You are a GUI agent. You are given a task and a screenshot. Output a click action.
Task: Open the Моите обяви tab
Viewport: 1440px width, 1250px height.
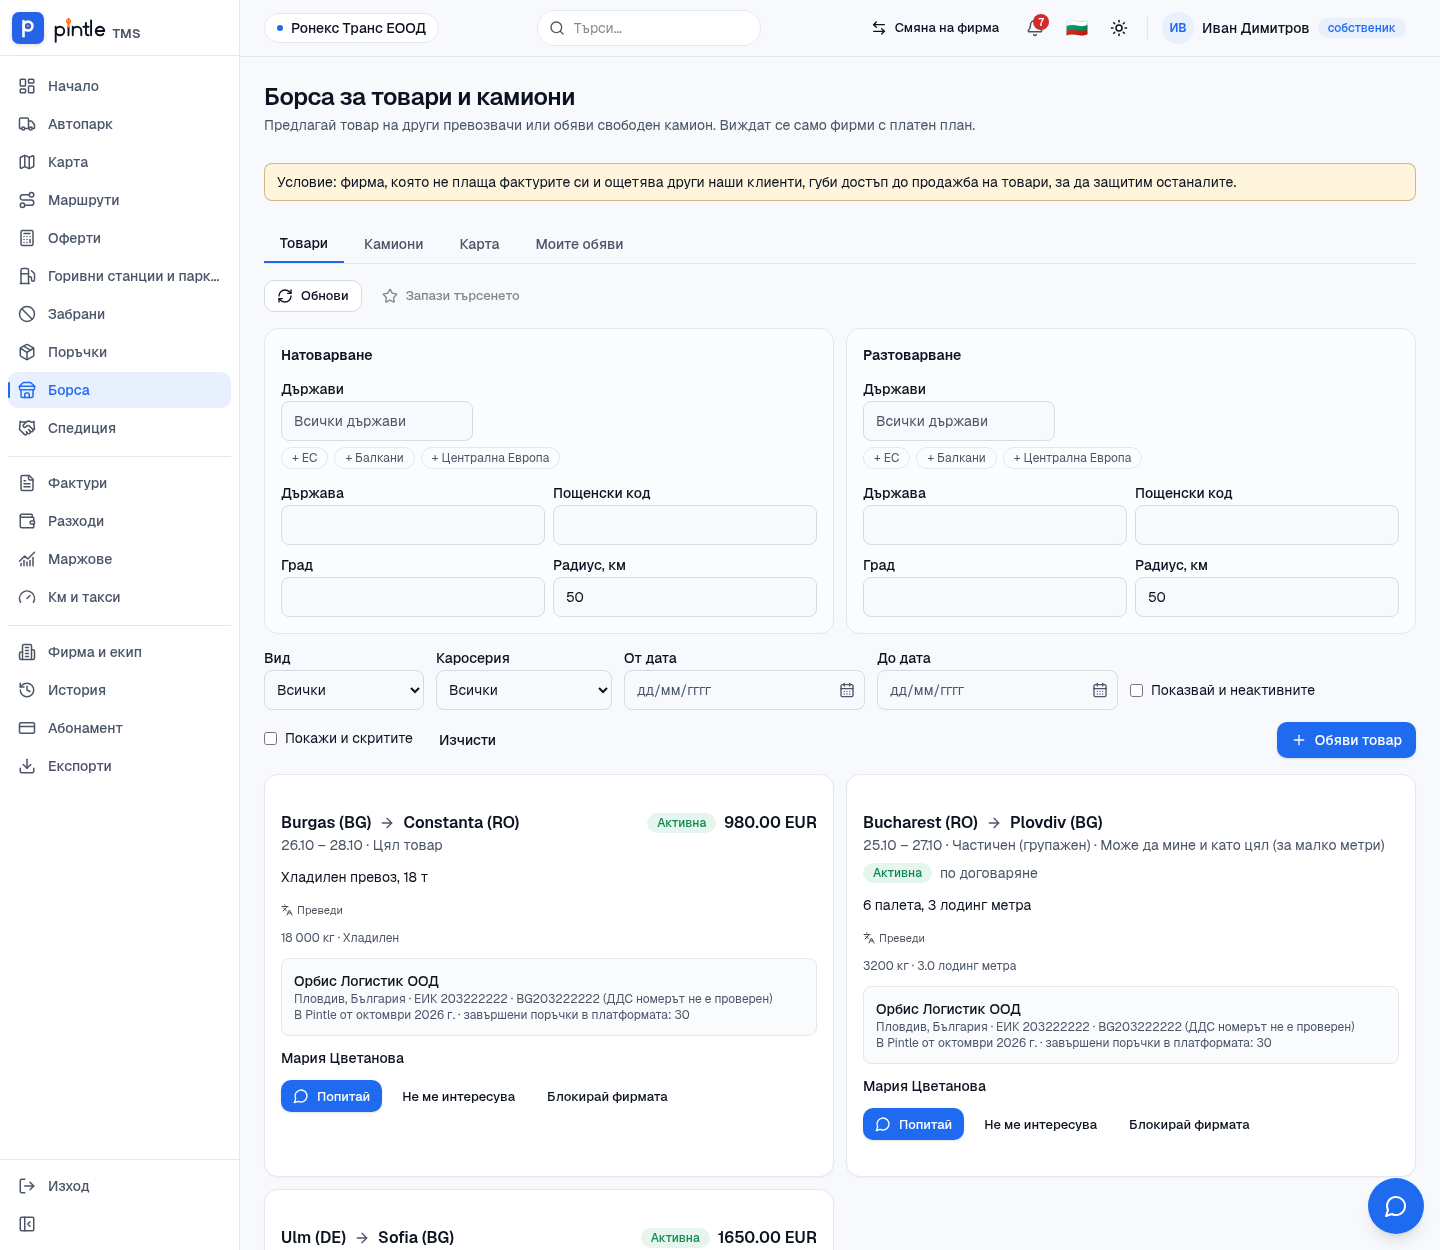click(579, 244)
